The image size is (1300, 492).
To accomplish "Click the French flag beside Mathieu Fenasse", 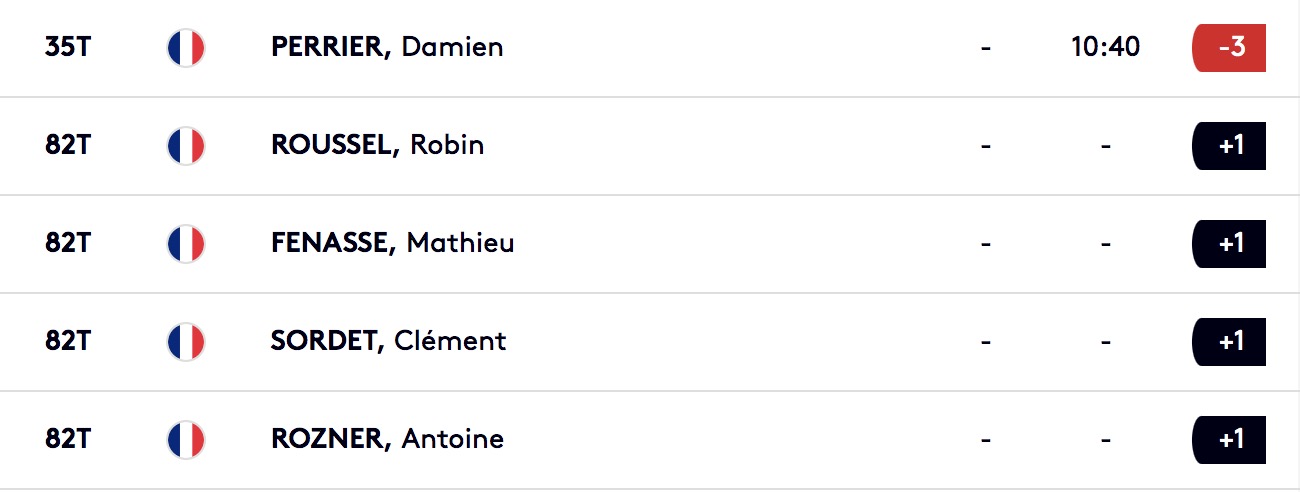I will click(186, 243).
